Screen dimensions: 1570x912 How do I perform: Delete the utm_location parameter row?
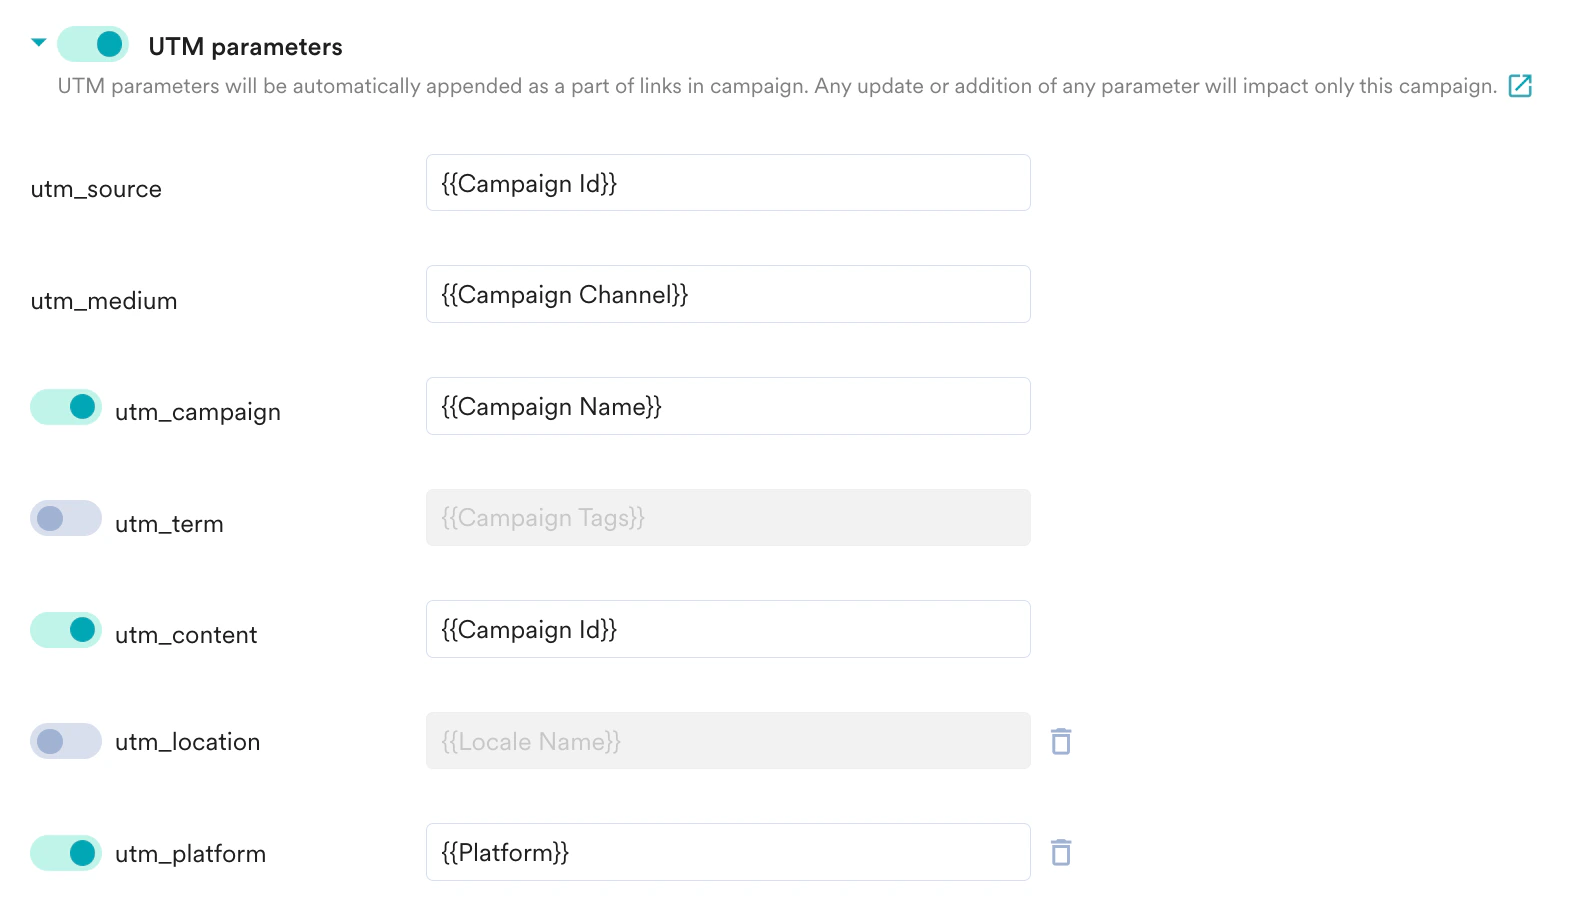[x=1061, y=741]
